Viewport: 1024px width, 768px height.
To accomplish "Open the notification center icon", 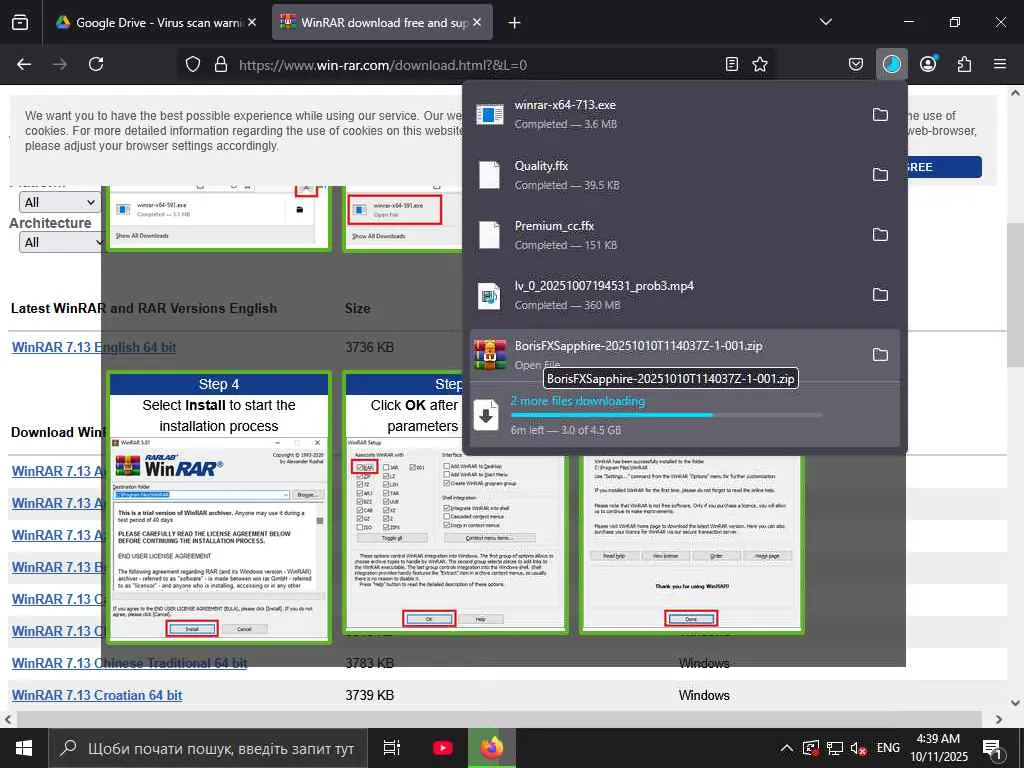I will tap(992, 749).
